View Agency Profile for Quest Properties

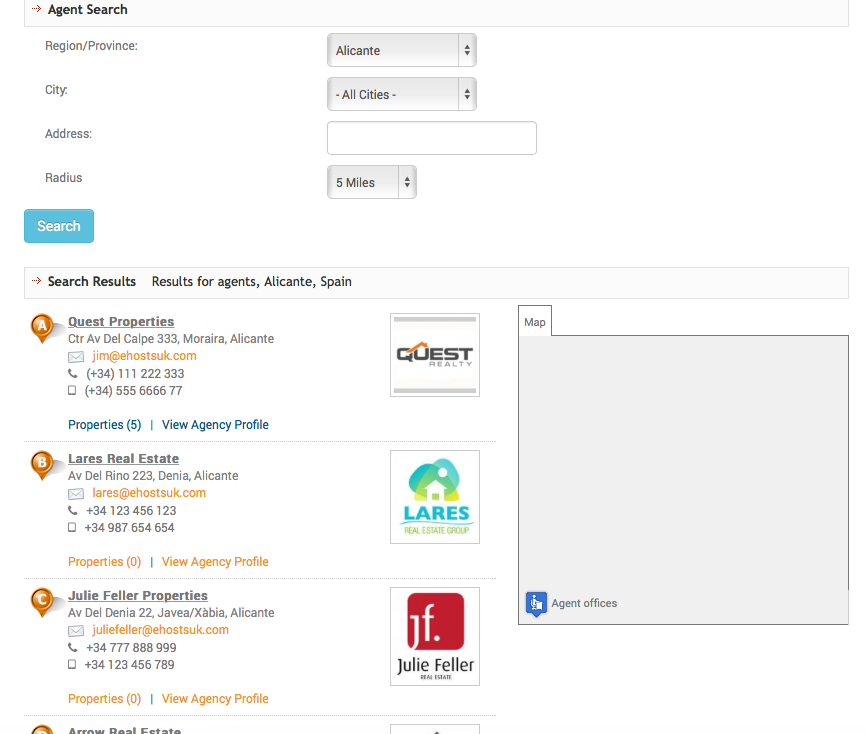pos(215,425)
